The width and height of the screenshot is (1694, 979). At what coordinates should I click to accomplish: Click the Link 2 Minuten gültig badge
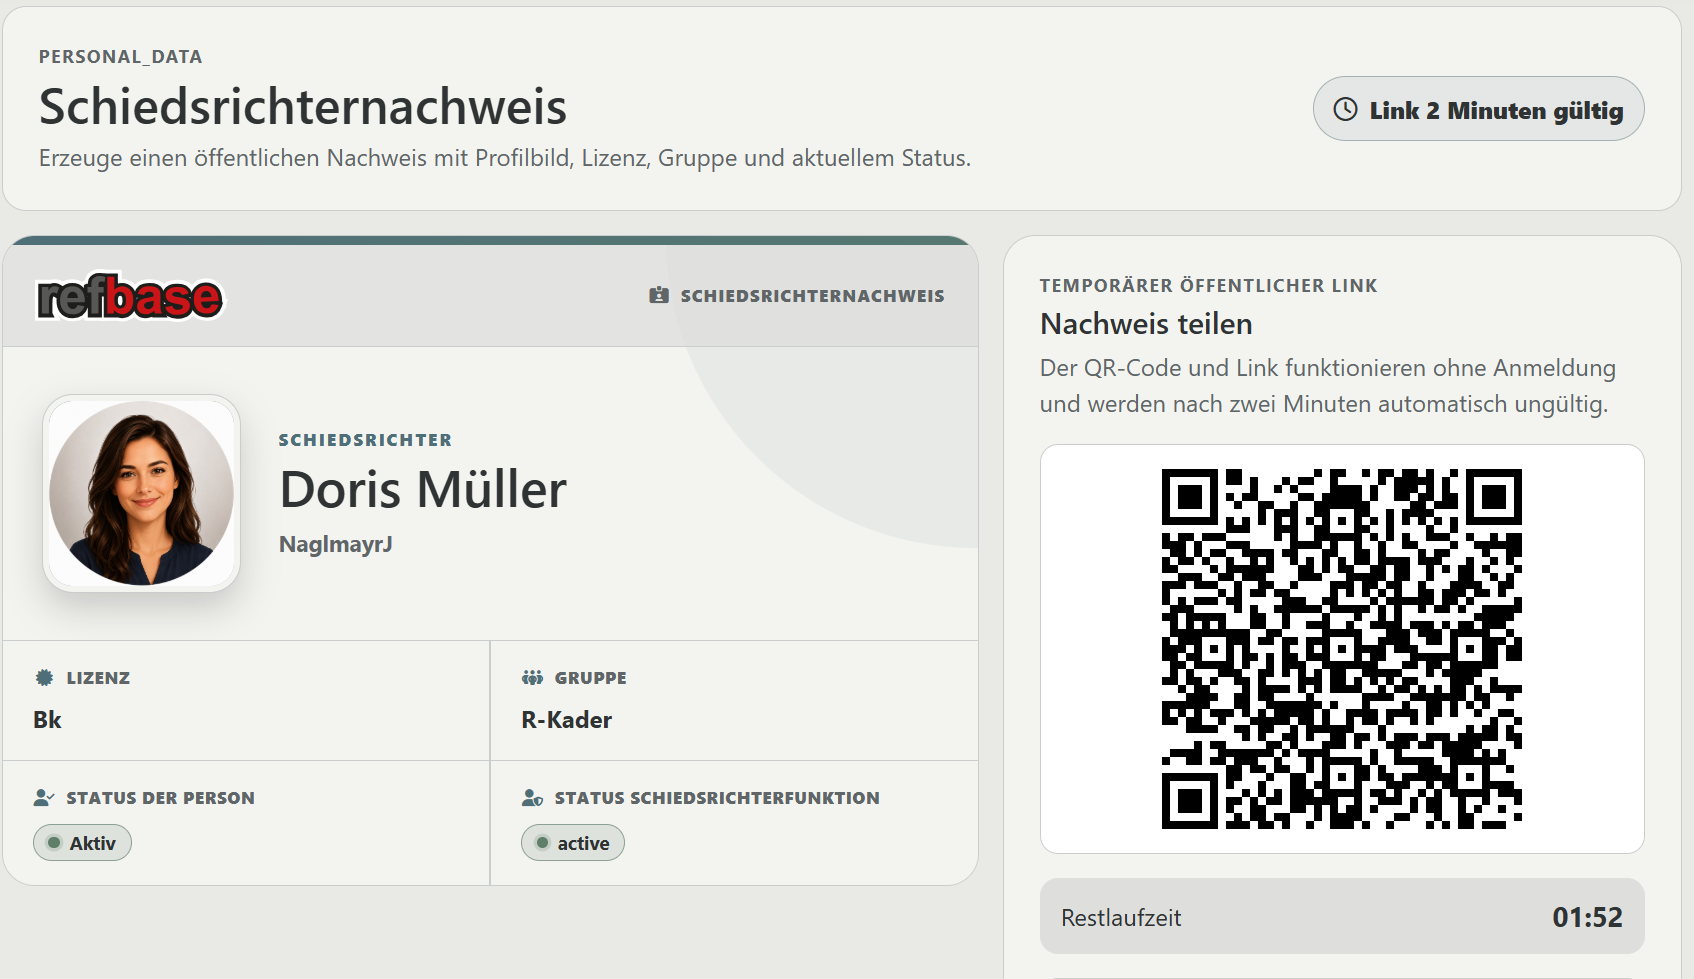tap(1478, 109)
